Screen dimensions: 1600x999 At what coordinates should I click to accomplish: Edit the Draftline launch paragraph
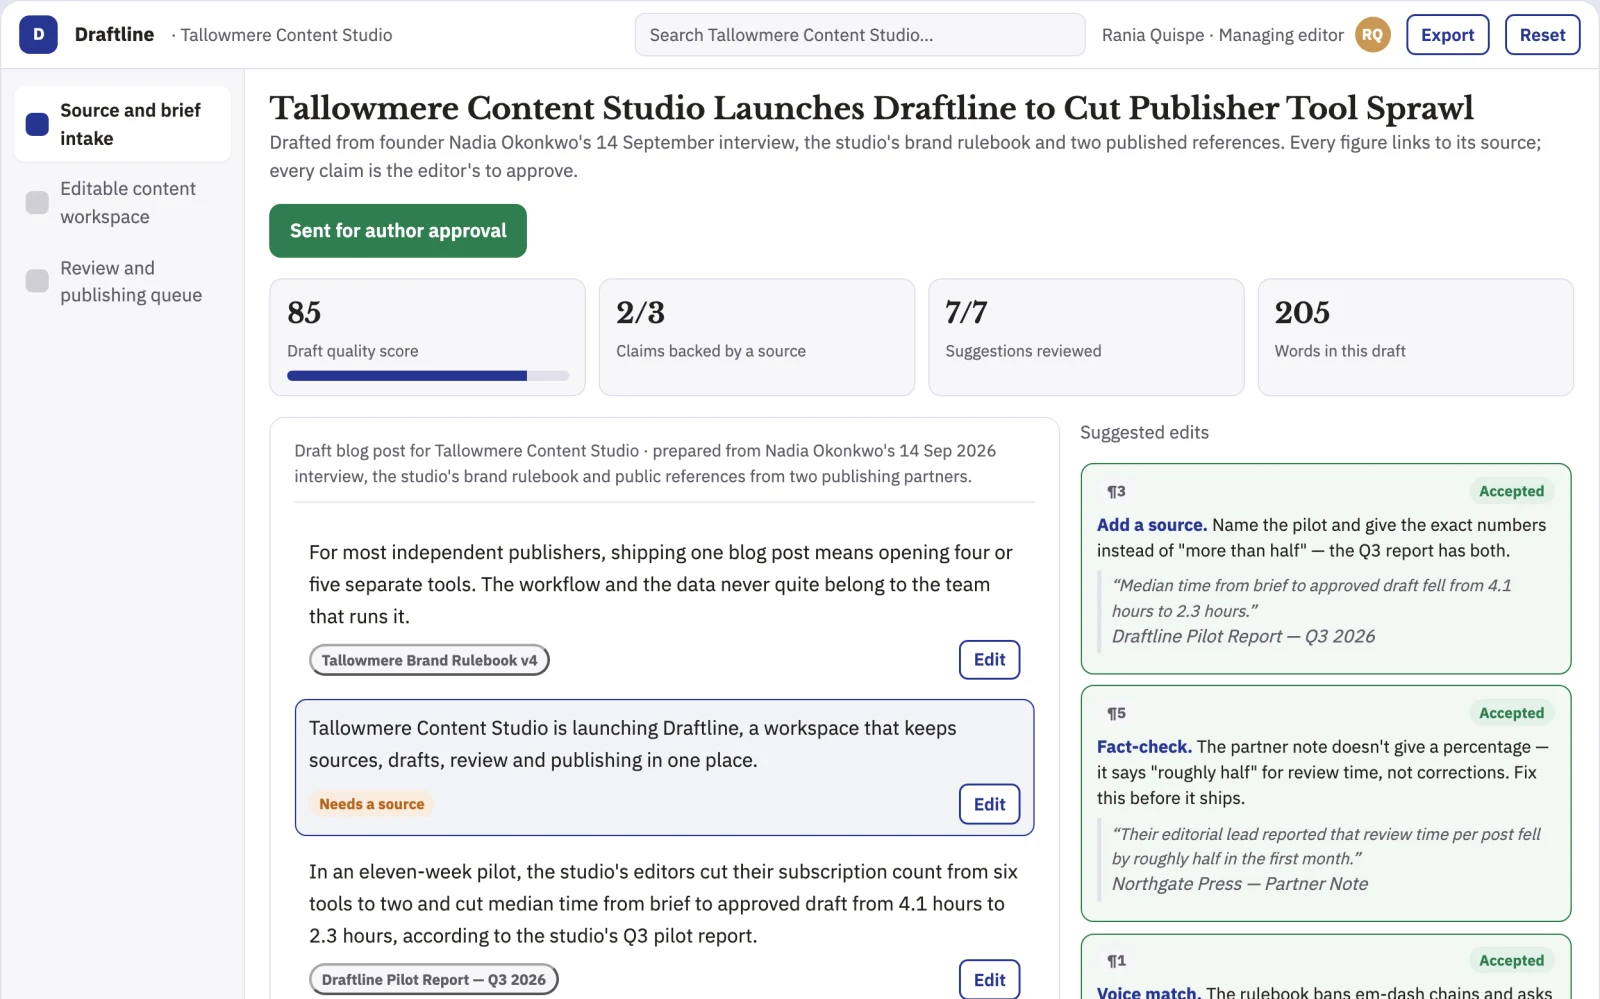coord(989,804)
